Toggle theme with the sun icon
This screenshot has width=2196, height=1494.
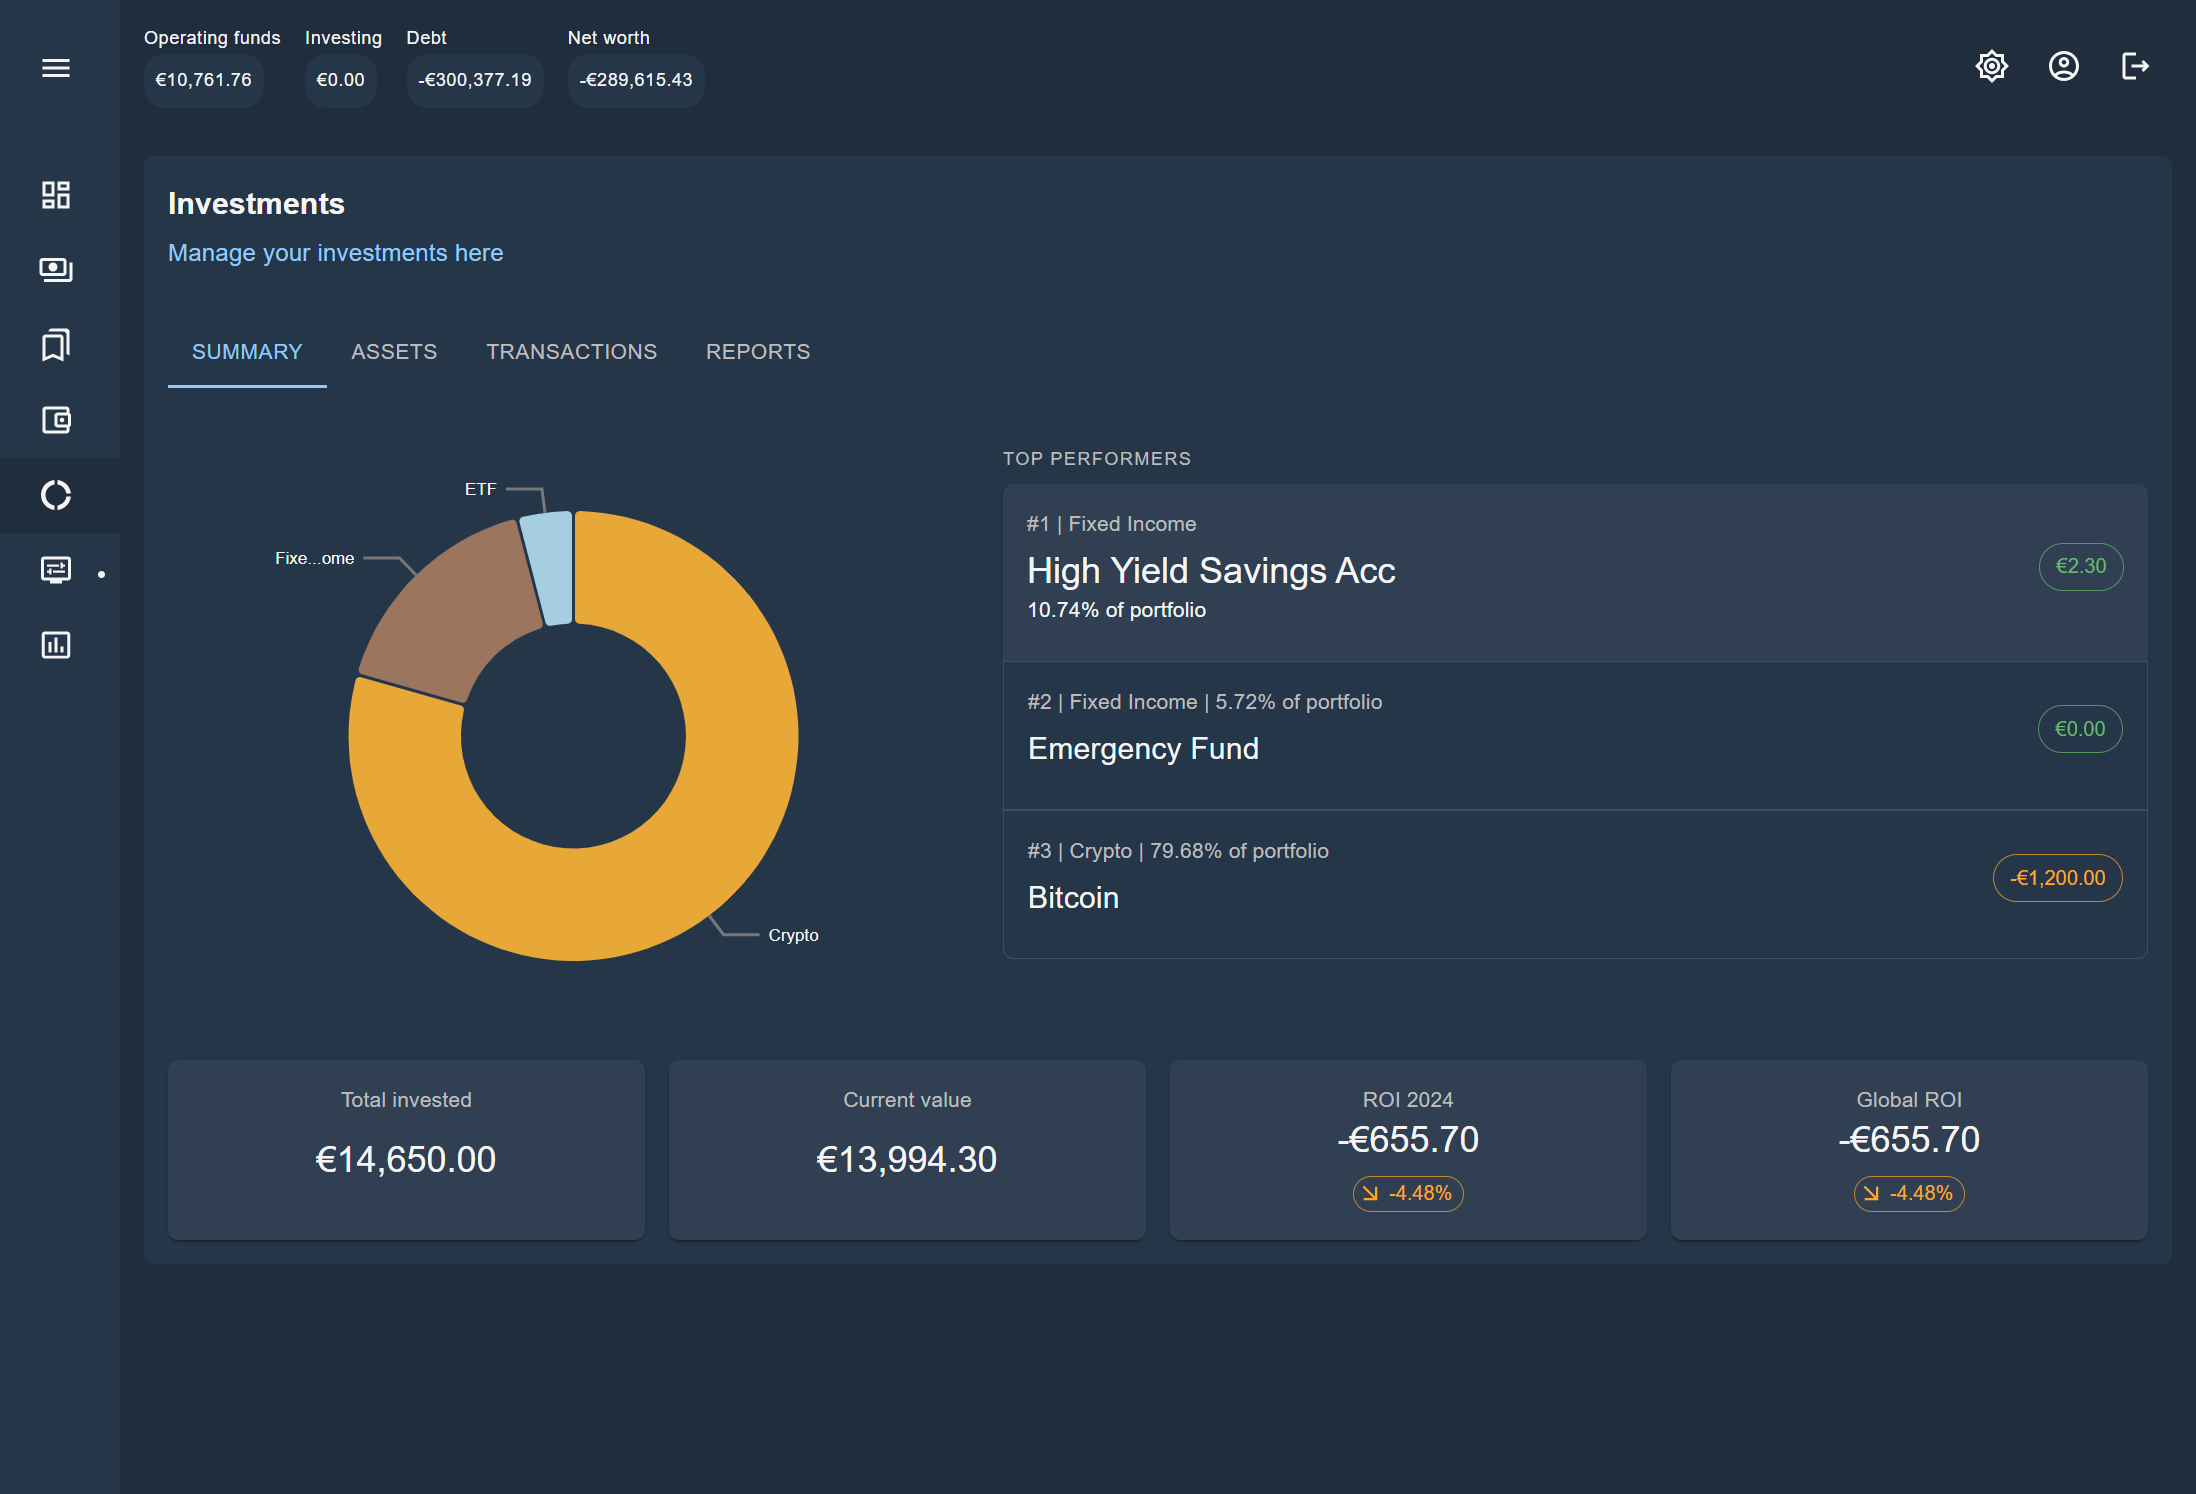[1991, 66]
